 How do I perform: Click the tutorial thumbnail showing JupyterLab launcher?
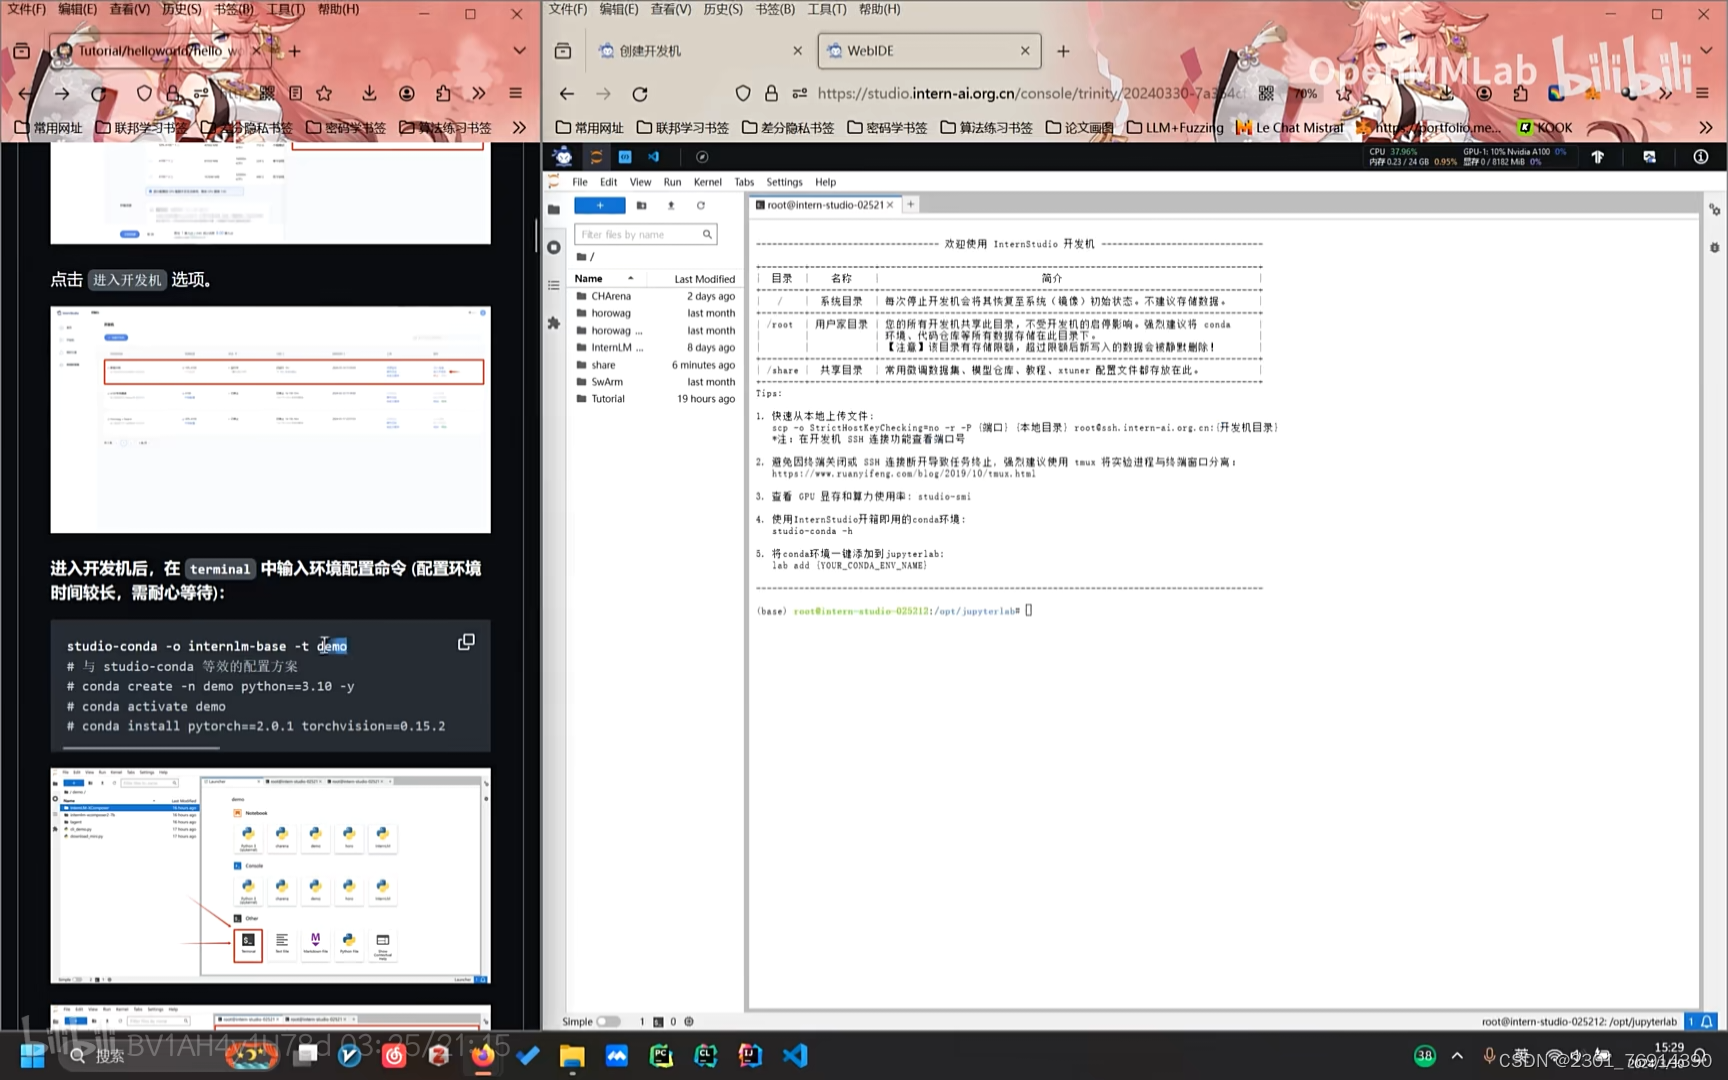[x=271, y=875]
